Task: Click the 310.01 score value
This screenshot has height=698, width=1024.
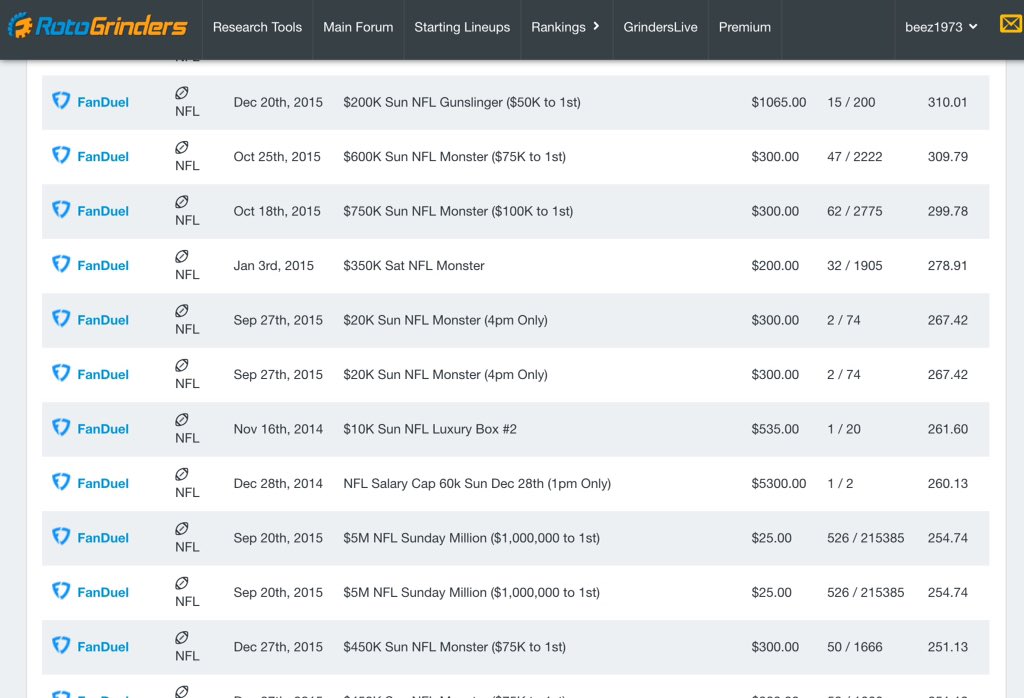Action: (x=947, y=103)
